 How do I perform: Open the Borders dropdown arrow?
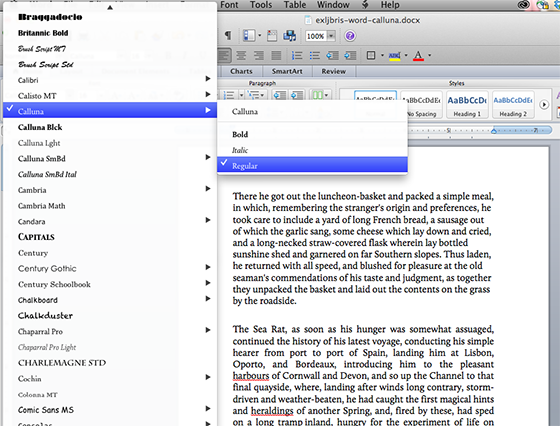click(x=382, y=55)
